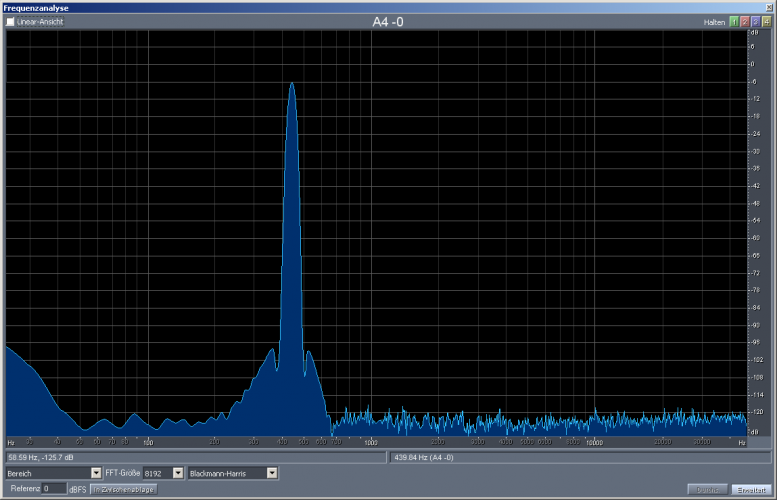This screenshot has height=500, width=777.
Task: Close the Frequenzanalyse window
Action: [x=769, y=7]
